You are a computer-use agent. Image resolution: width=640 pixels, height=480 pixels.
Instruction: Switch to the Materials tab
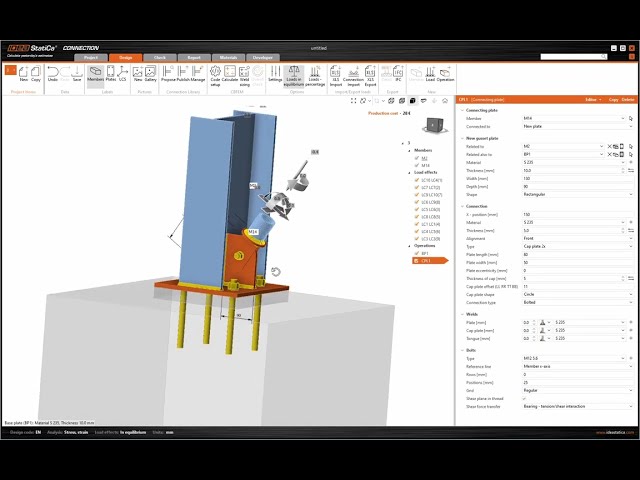[229, 58]
